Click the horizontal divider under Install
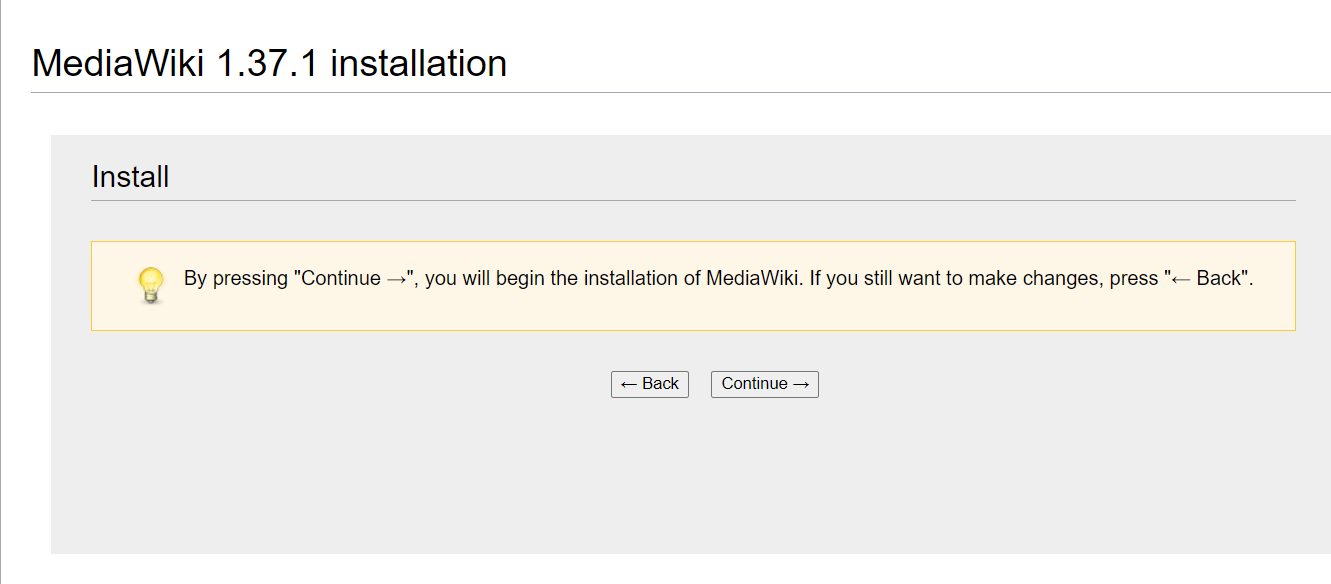Image resolution: width=1331 pixels, height=584 pixels. [x=695, y=199]
